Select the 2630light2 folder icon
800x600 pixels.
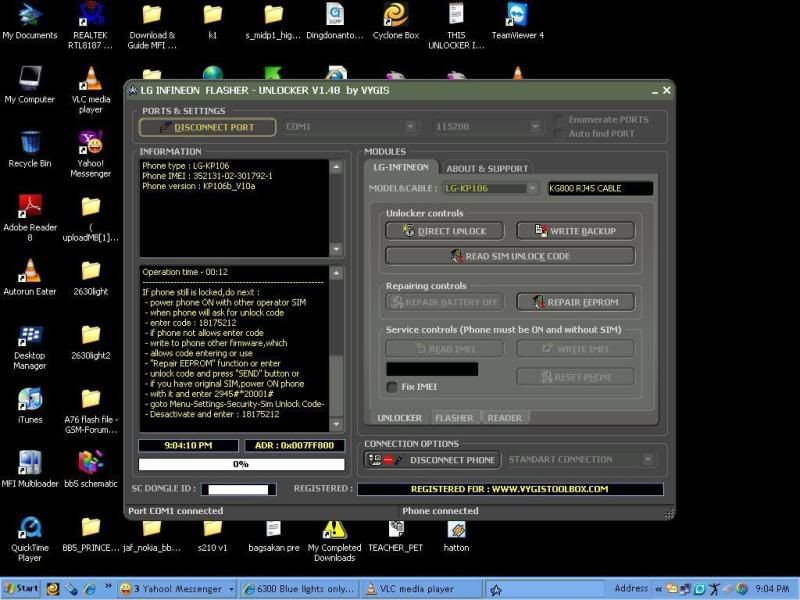pyautogui.click(x=90, y=342)
